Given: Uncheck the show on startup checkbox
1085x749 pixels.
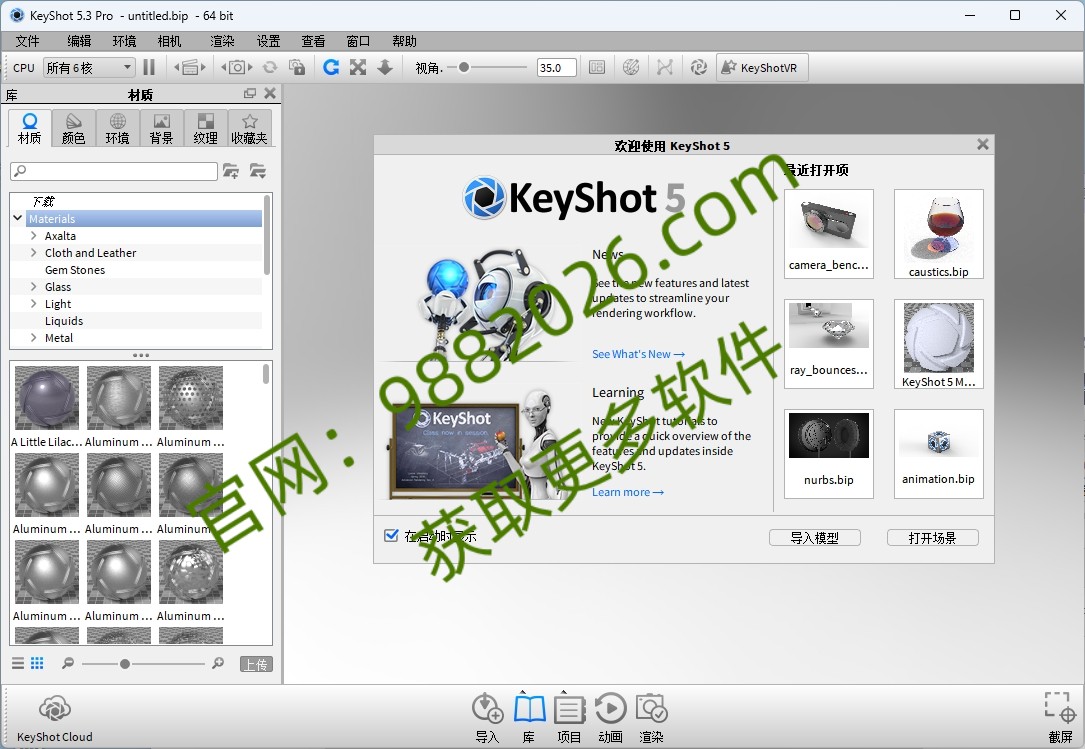Looking at the screenshot, I should click(x=391, y=535).
